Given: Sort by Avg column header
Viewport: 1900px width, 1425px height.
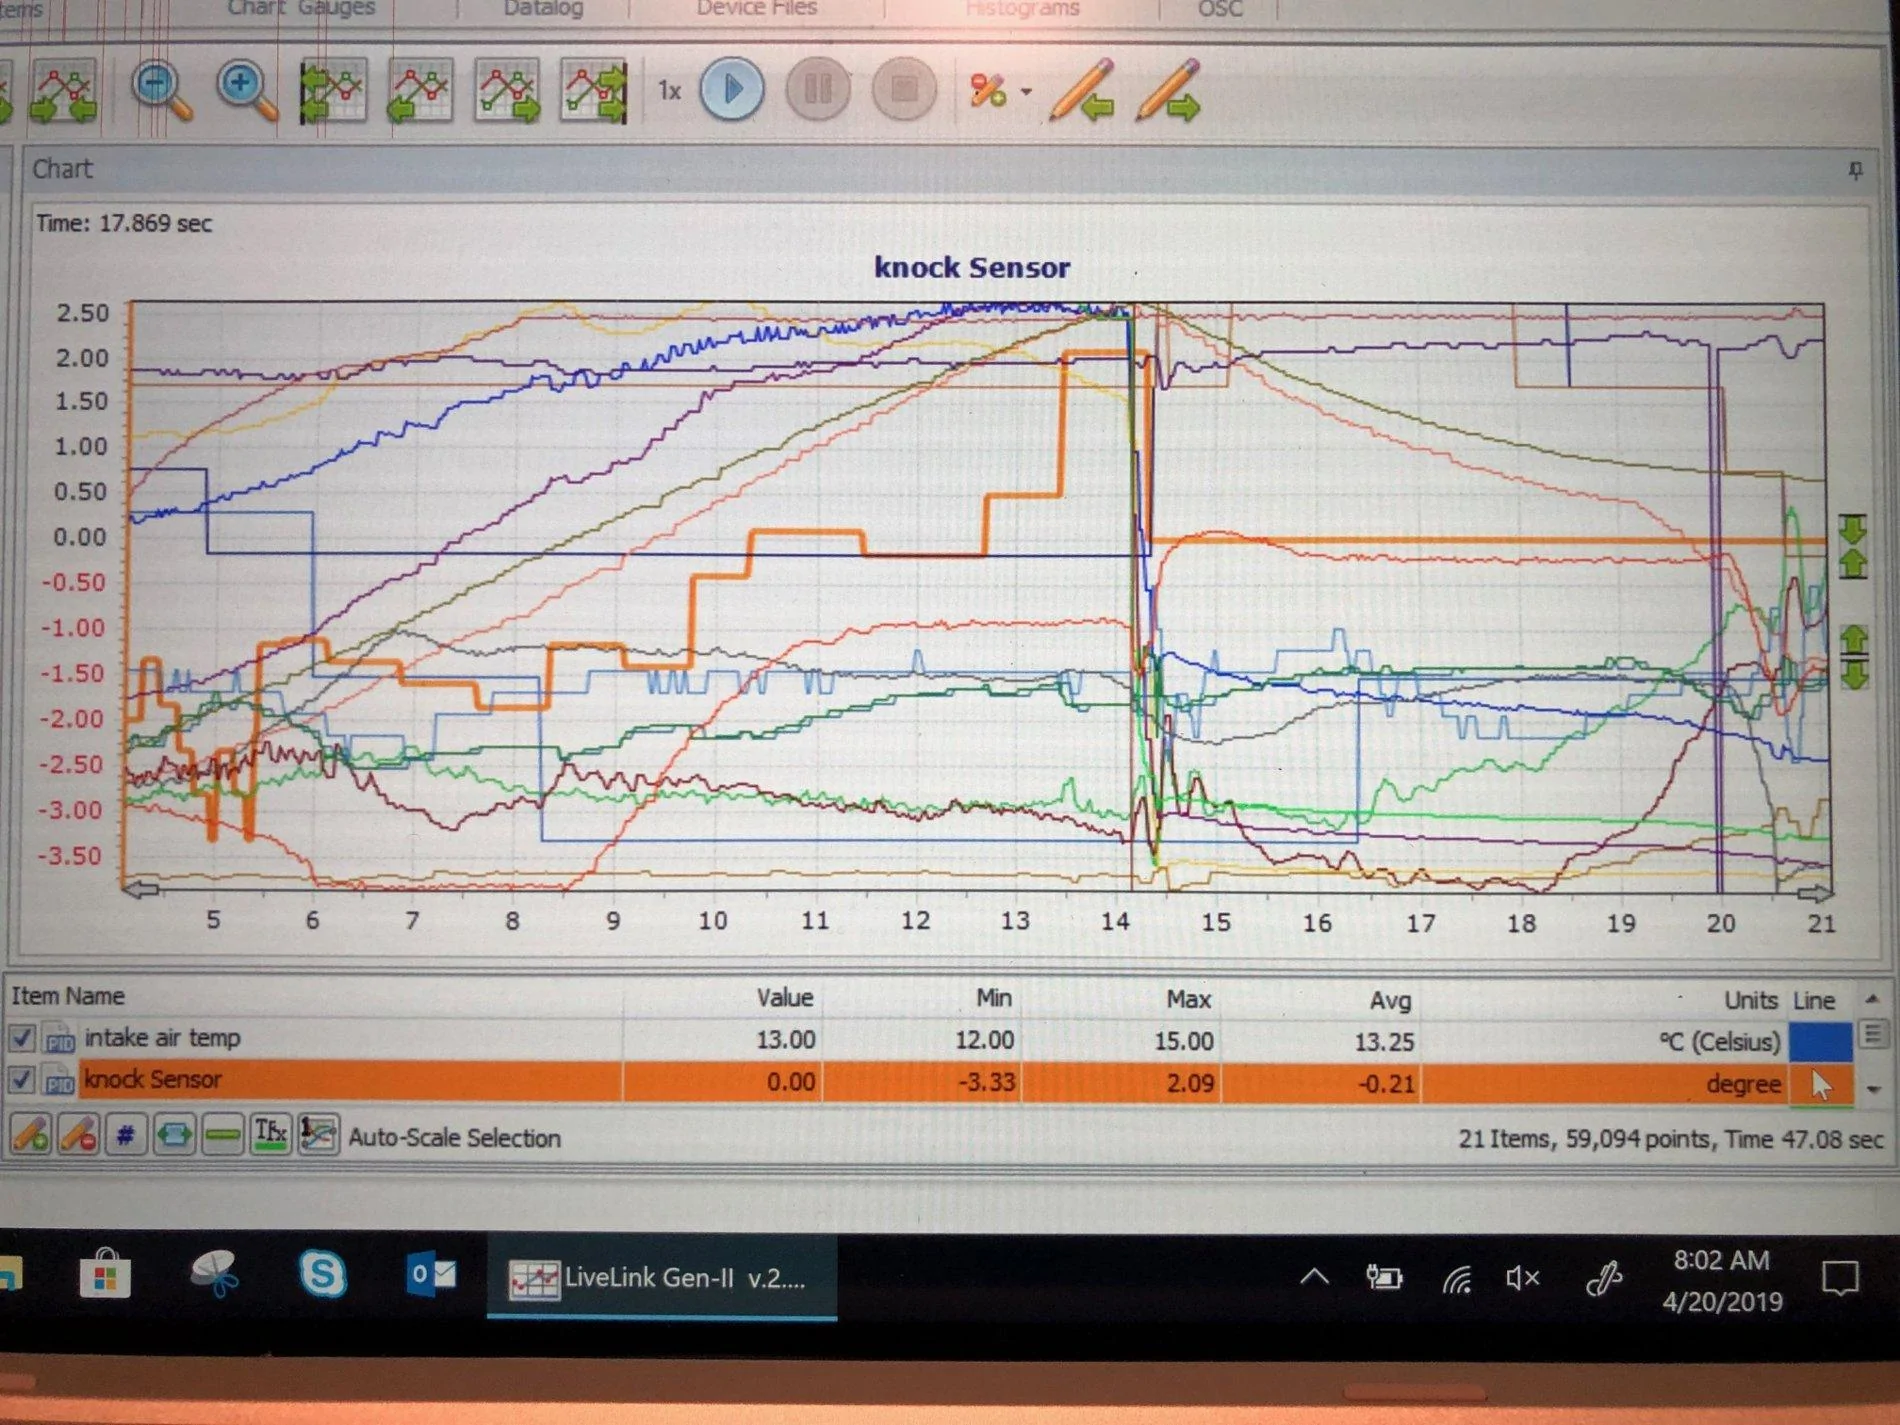Looking at the screenshot, I should [x=1390, y=1000].
